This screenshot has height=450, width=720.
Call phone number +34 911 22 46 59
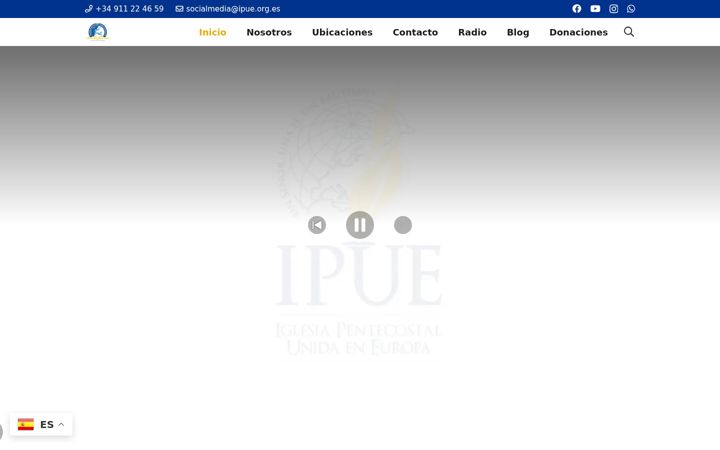[x=124, y=9]
